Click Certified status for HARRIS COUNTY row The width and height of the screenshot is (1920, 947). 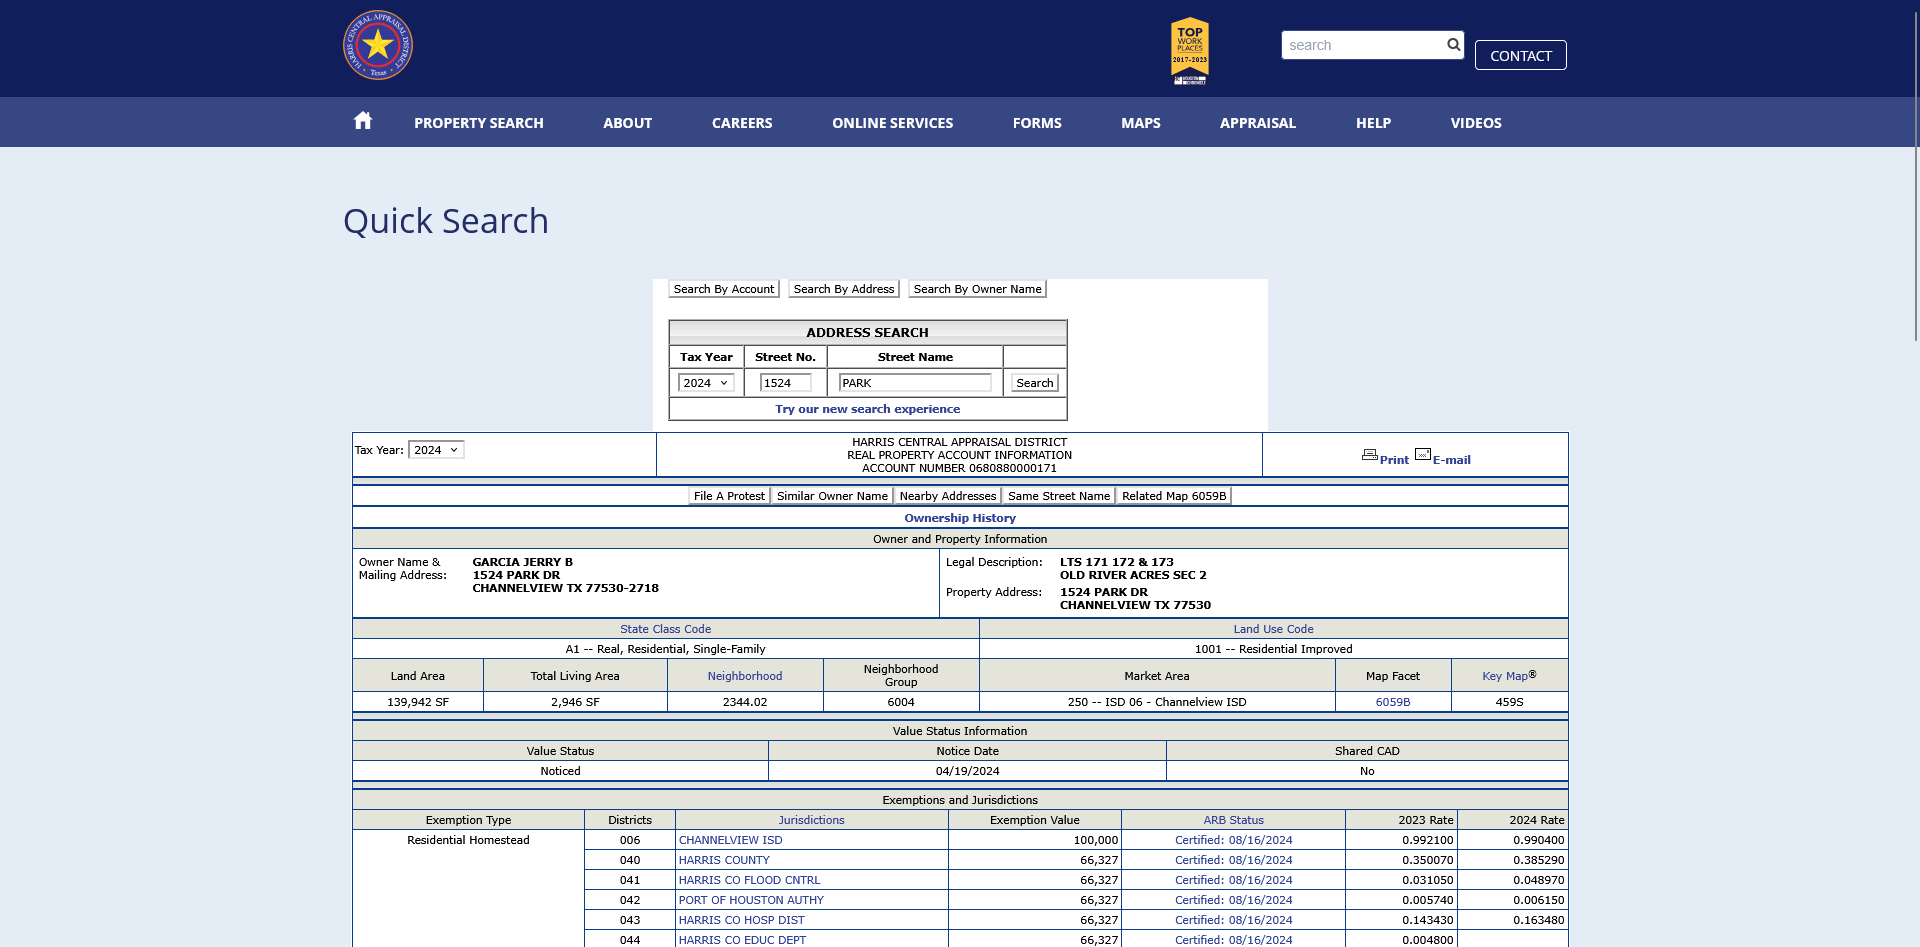coord(1233,860)
